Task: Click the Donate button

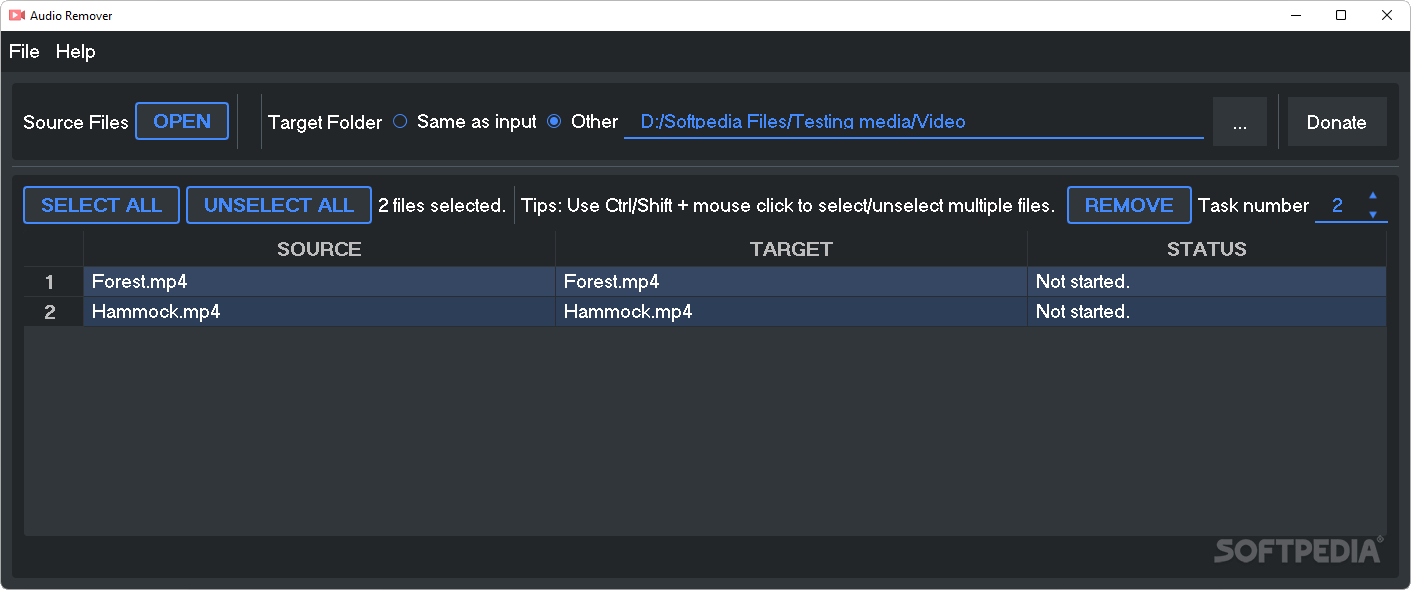Action: pos(1337,121)
